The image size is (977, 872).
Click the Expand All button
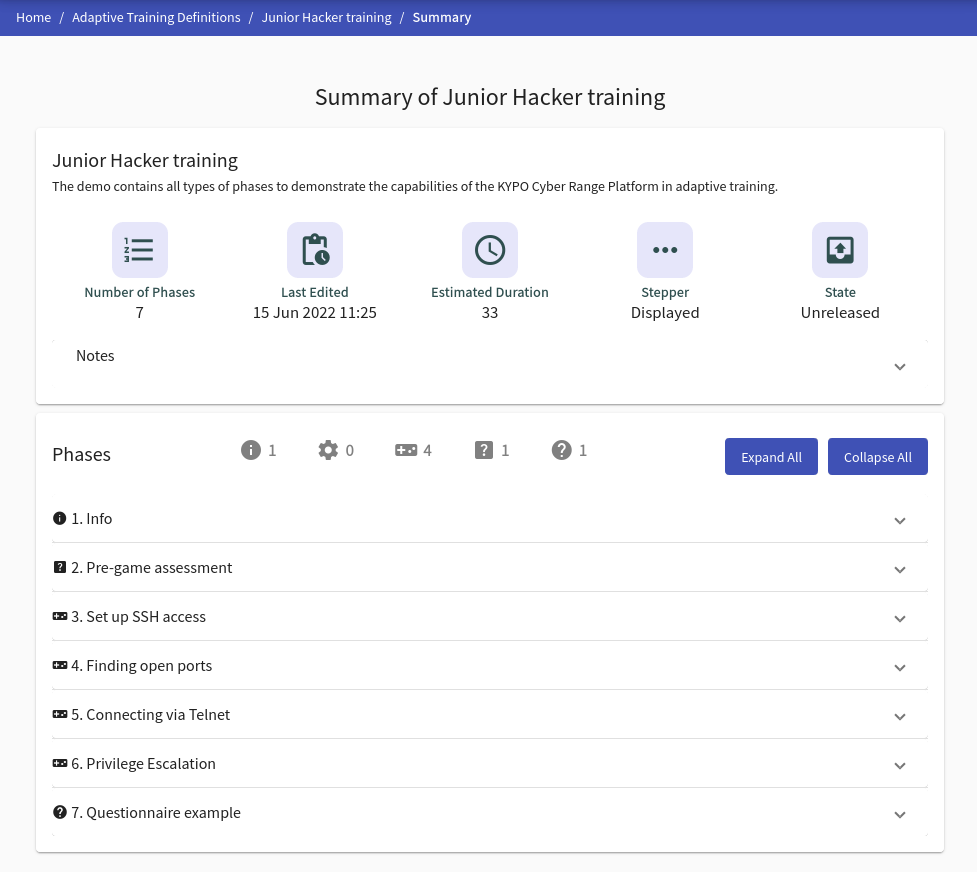pyautogui.click(x=771, y=456)
